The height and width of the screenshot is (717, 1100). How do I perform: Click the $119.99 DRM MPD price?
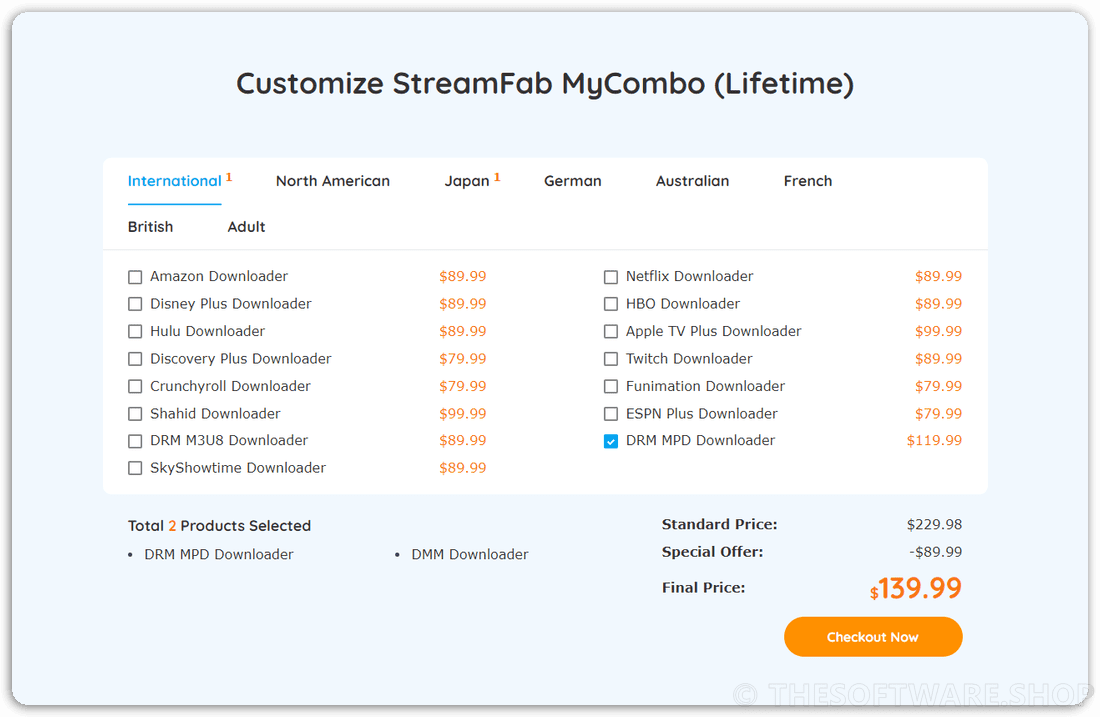[934, 441]
